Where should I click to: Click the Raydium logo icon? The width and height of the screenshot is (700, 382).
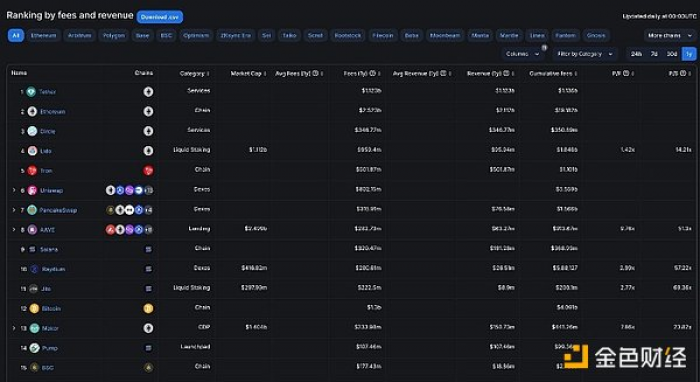(x=34, y=269)
